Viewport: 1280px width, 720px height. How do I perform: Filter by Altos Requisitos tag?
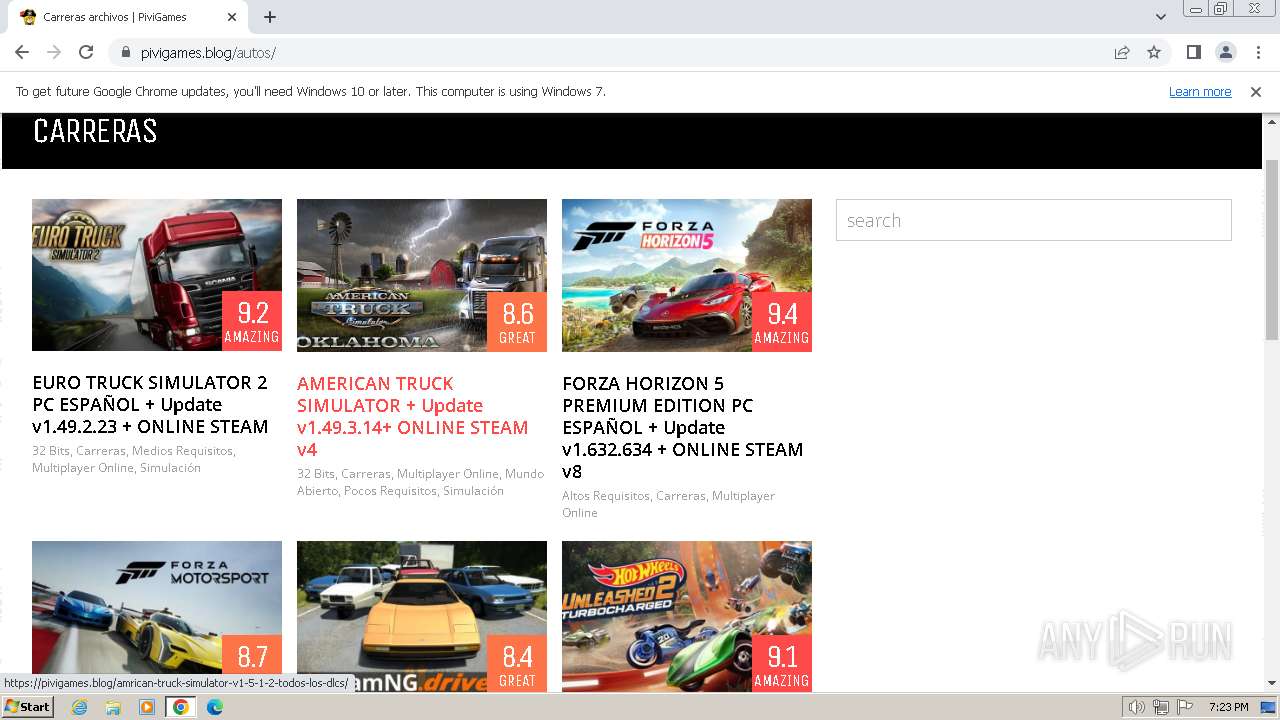[x=605, y=496]
